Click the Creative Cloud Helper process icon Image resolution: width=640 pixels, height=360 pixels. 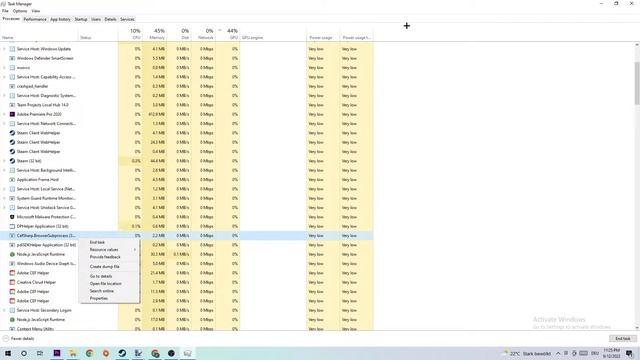click(x=12, y=282)
